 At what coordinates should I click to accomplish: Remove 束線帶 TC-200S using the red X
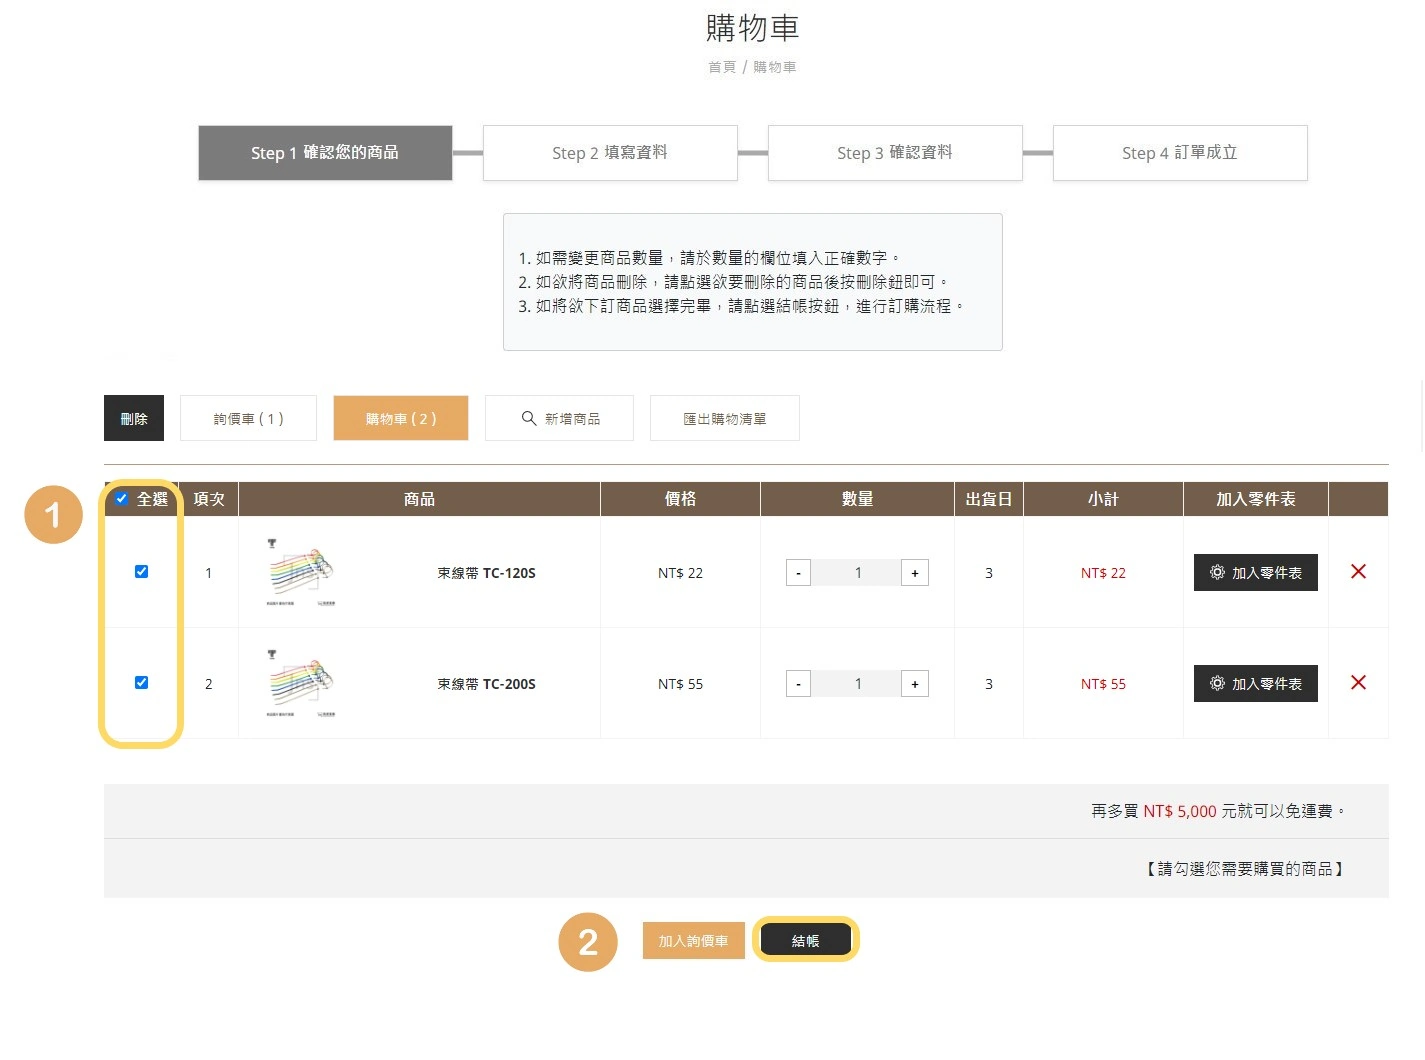click(x=1358, y=683)
